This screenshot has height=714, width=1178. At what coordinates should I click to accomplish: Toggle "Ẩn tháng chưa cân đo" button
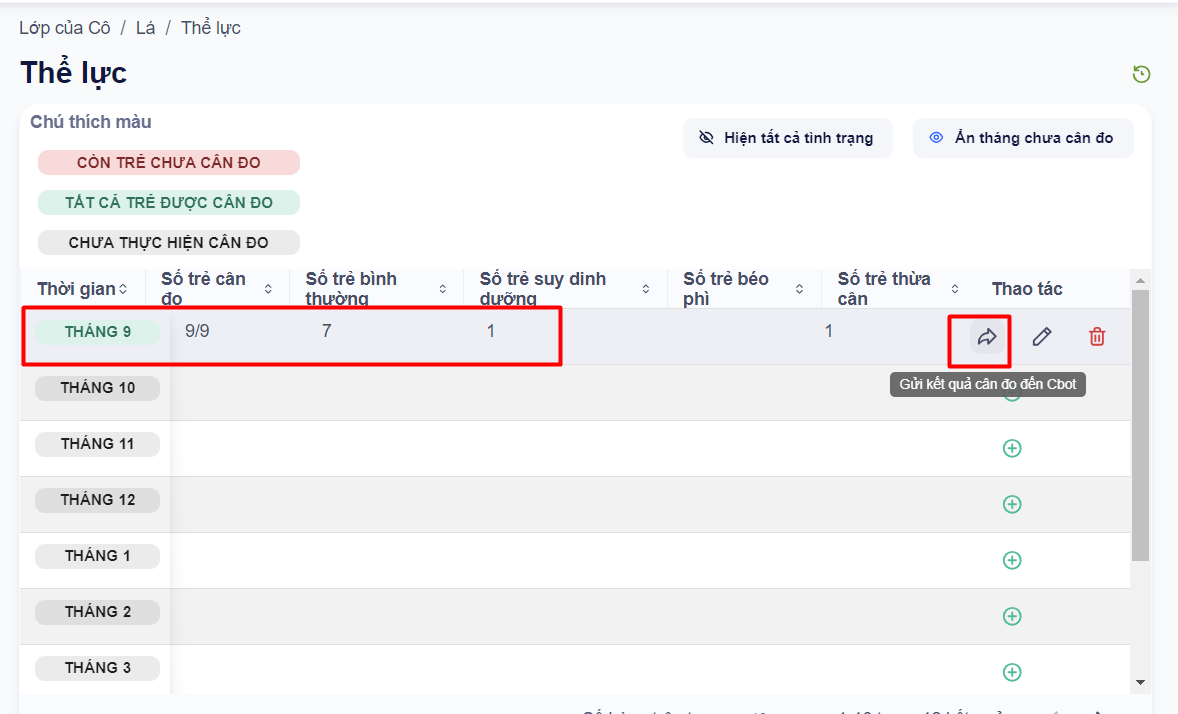[x=1022, y=138]
